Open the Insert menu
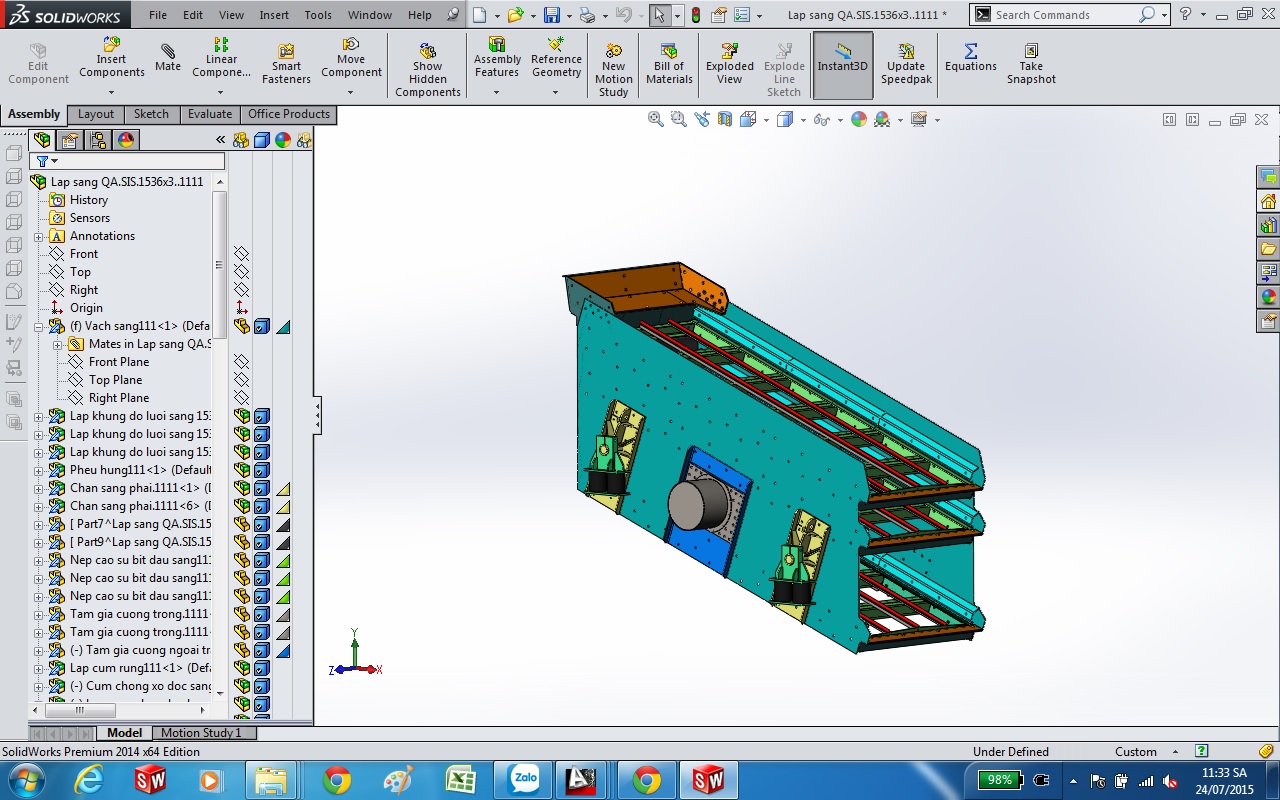Screen dimensions: 1280x800 [274, 15]
